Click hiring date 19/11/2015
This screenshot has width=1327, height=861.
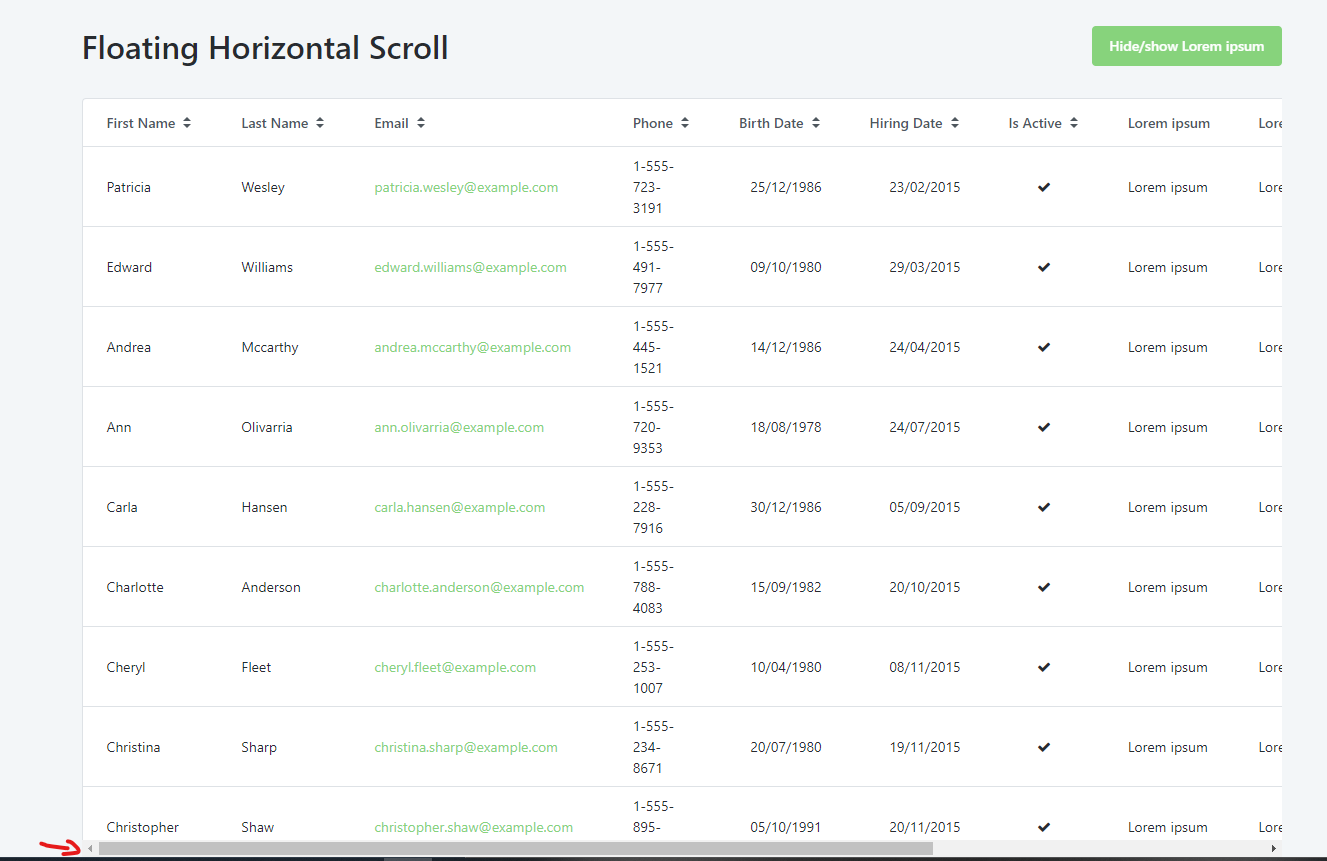coord(925,747)
